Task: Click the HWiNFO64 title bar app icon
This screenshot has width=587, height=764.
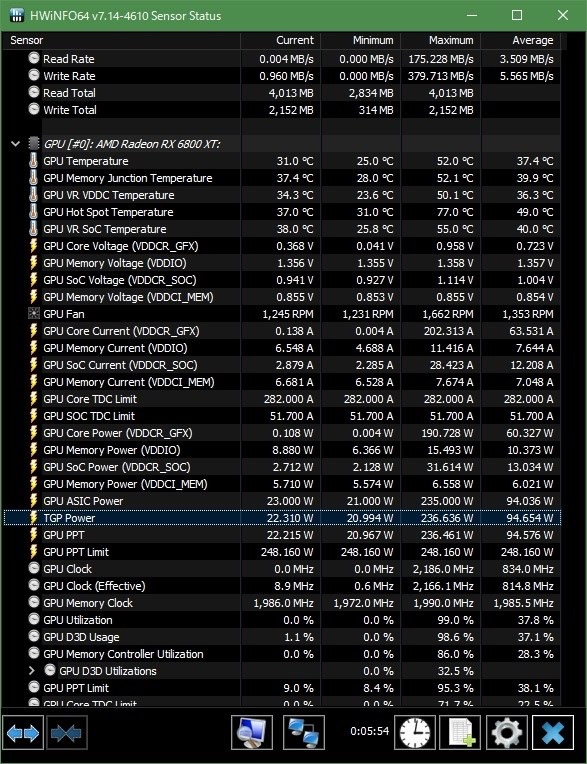Action: [x=16, y=16]
